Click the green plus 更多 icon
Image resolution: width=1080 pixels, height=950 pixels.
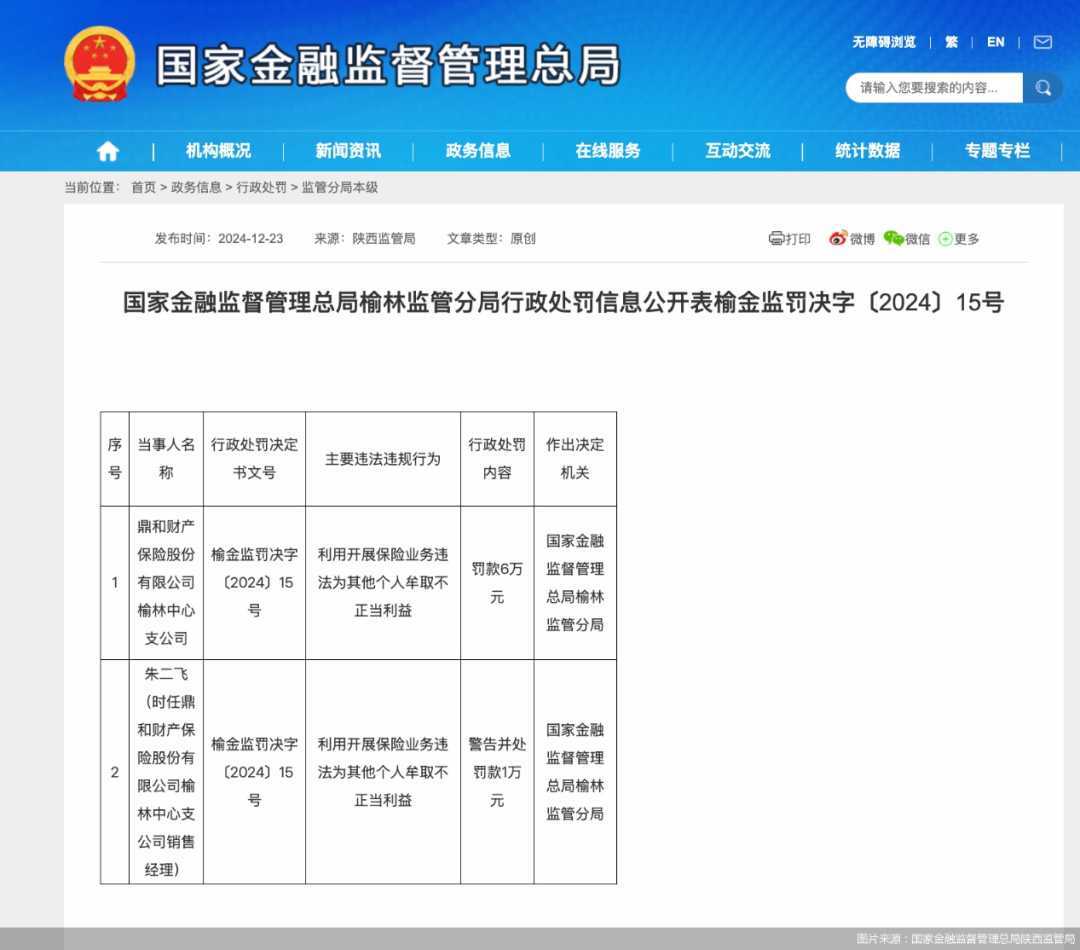(x=946, y=239)
